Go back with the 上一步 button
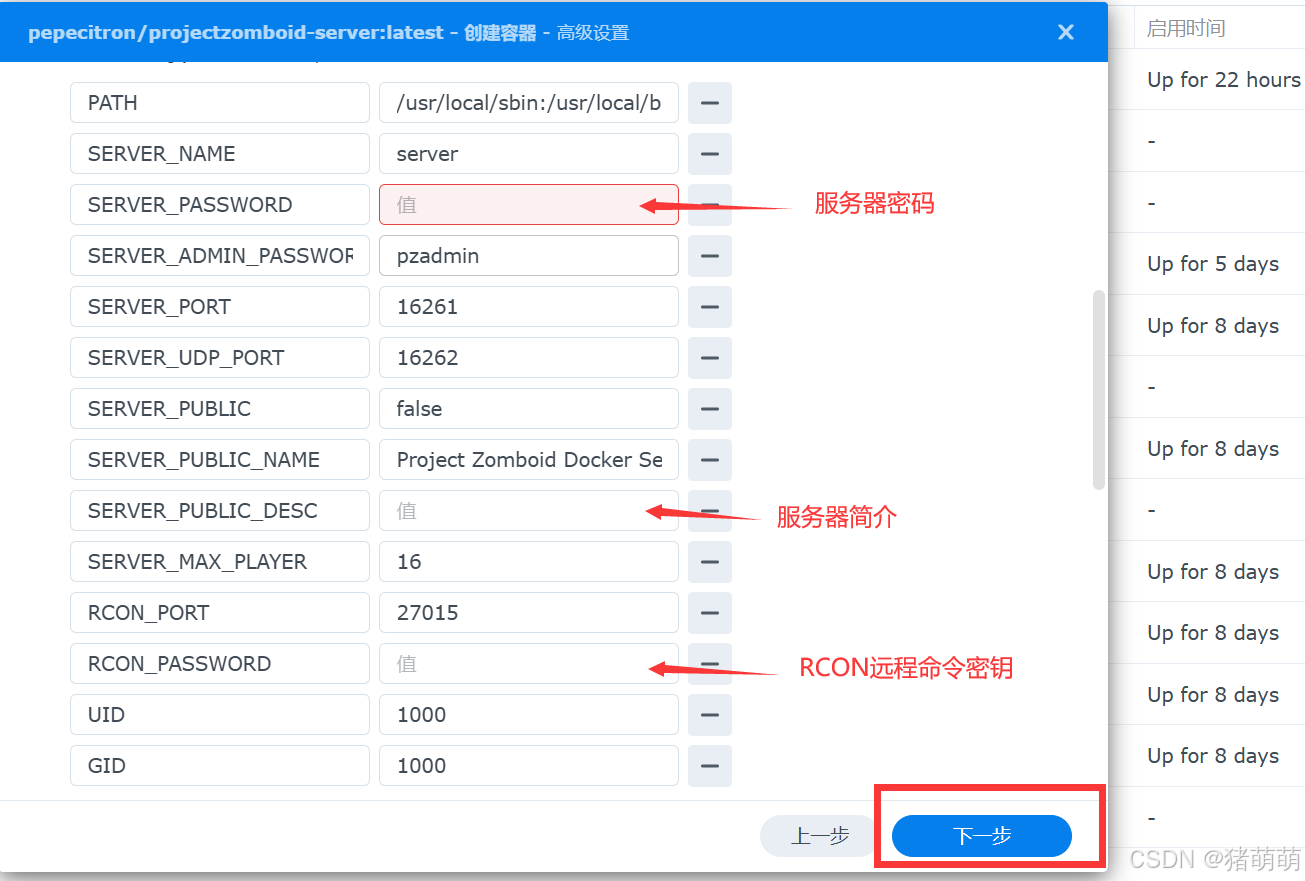This screenshot has width=1305, height=881. 820,836
